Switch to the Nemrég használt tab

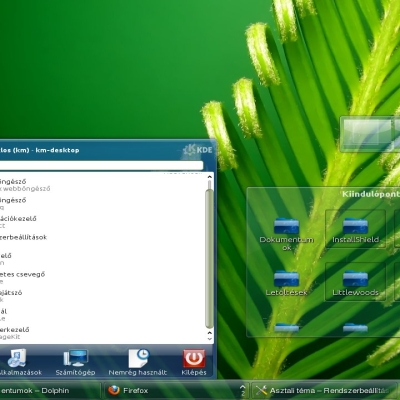pyautogui.click(x=138, y=363)
